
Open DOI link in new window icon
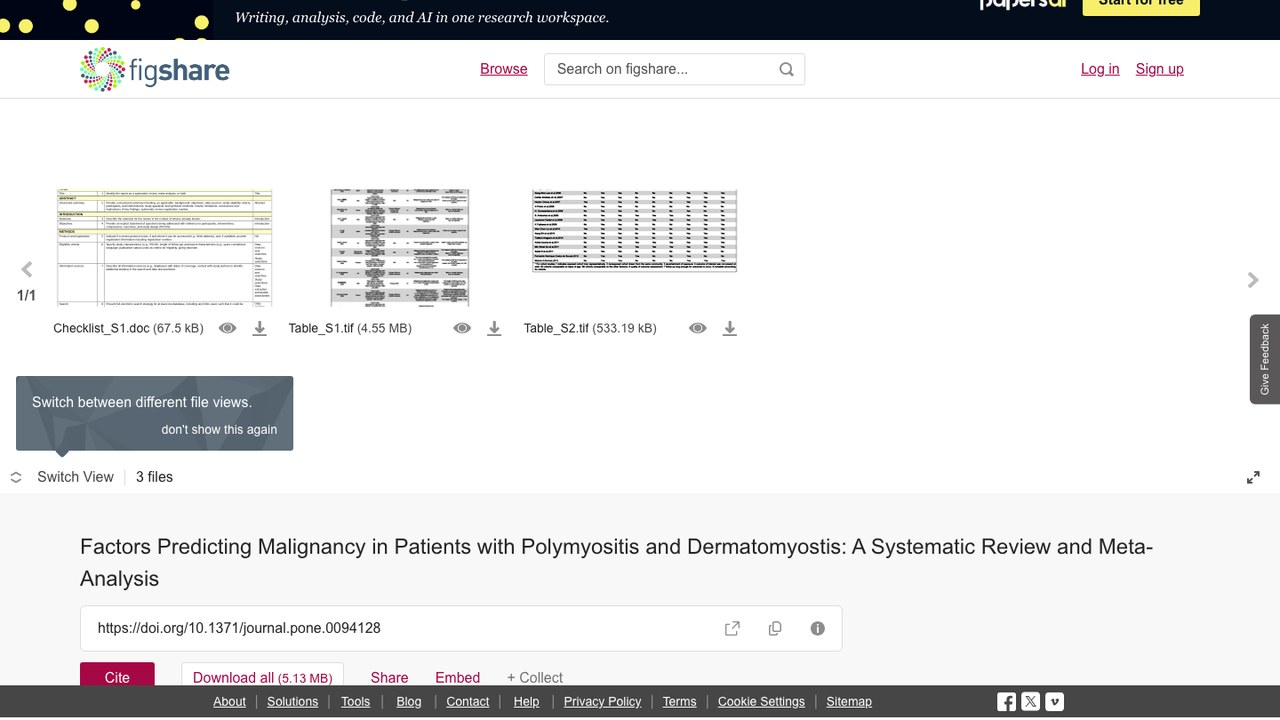(x=732, y=628)
